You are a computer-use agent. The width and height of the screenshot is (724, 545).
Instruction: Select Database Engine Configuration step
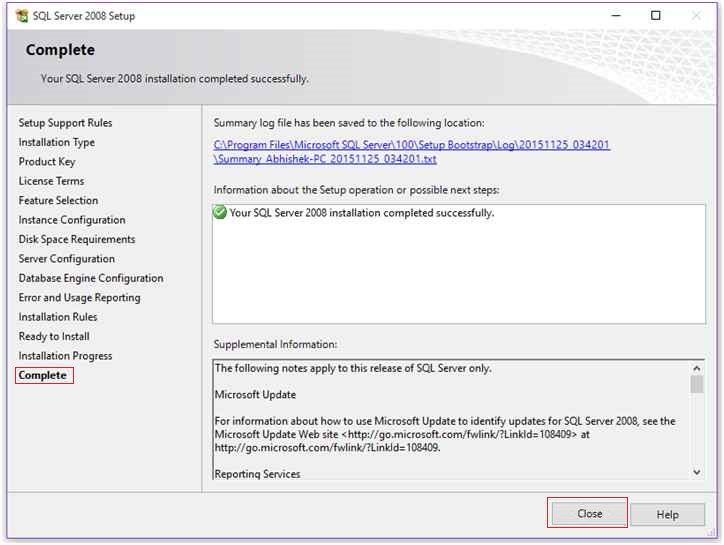(x=91, y=278)
